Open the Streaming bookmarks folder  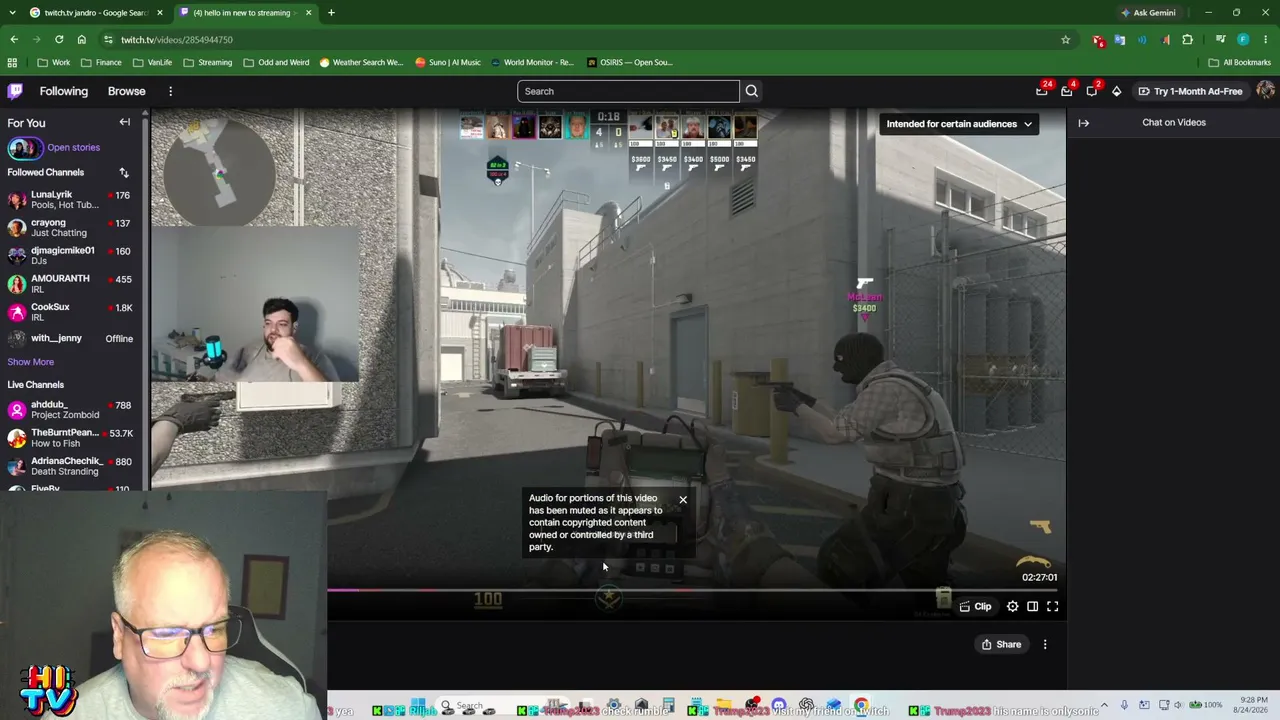207,62
